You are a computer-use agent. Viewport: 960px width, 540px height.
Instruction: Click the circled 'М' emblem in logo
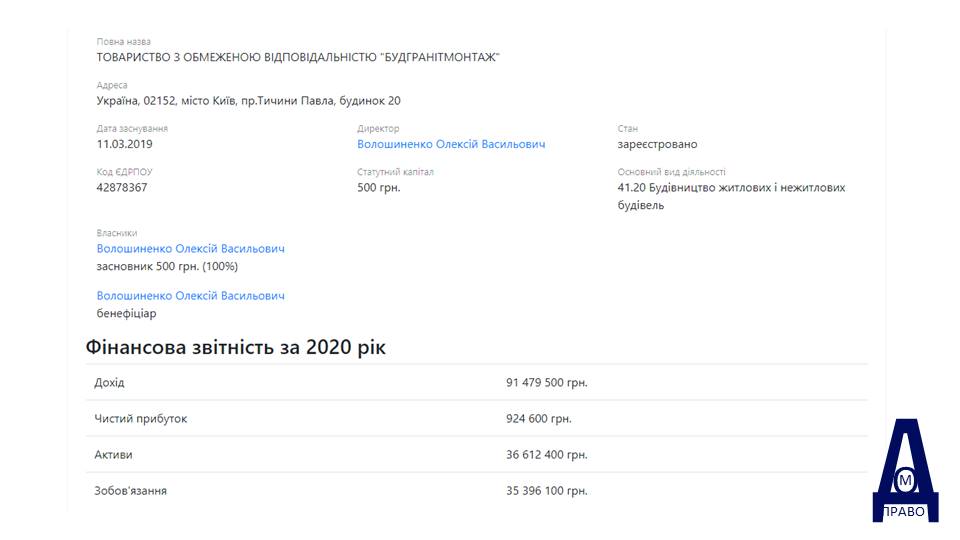pyautogui.click(x=905, y=481)
